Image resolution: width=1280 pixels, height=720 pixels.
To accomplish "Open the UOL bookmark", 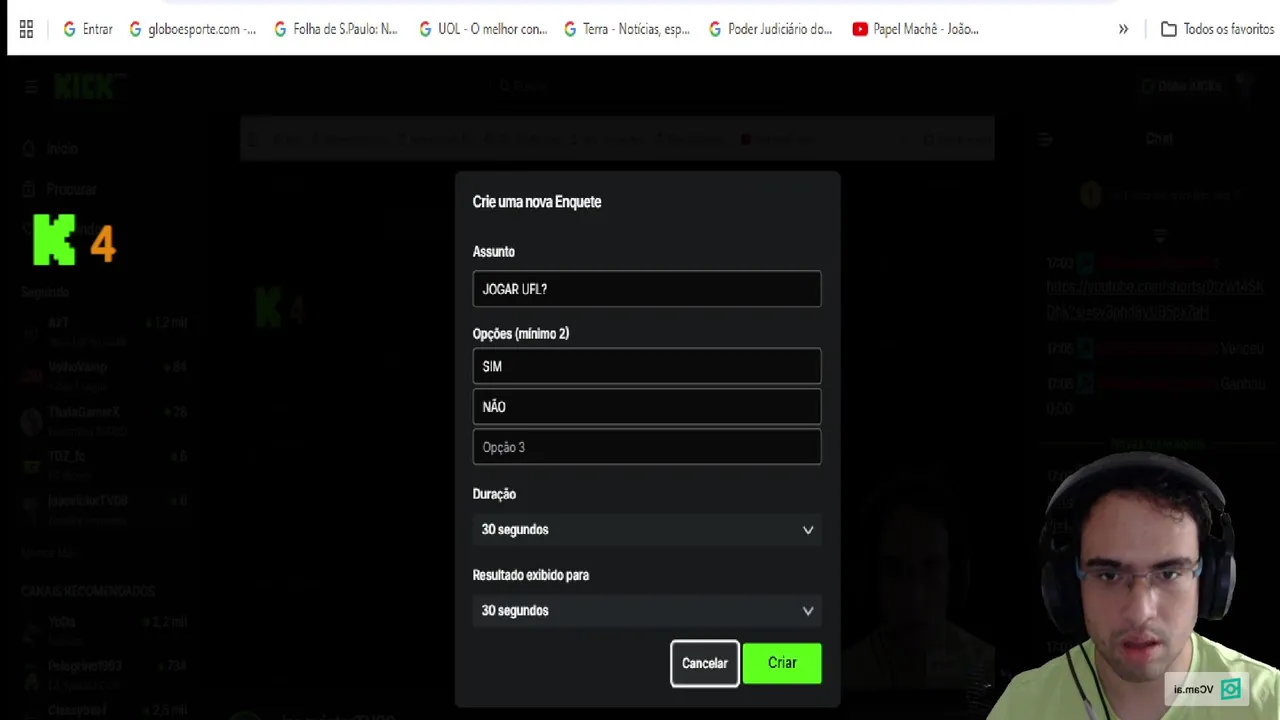I will tap(483, 29).
